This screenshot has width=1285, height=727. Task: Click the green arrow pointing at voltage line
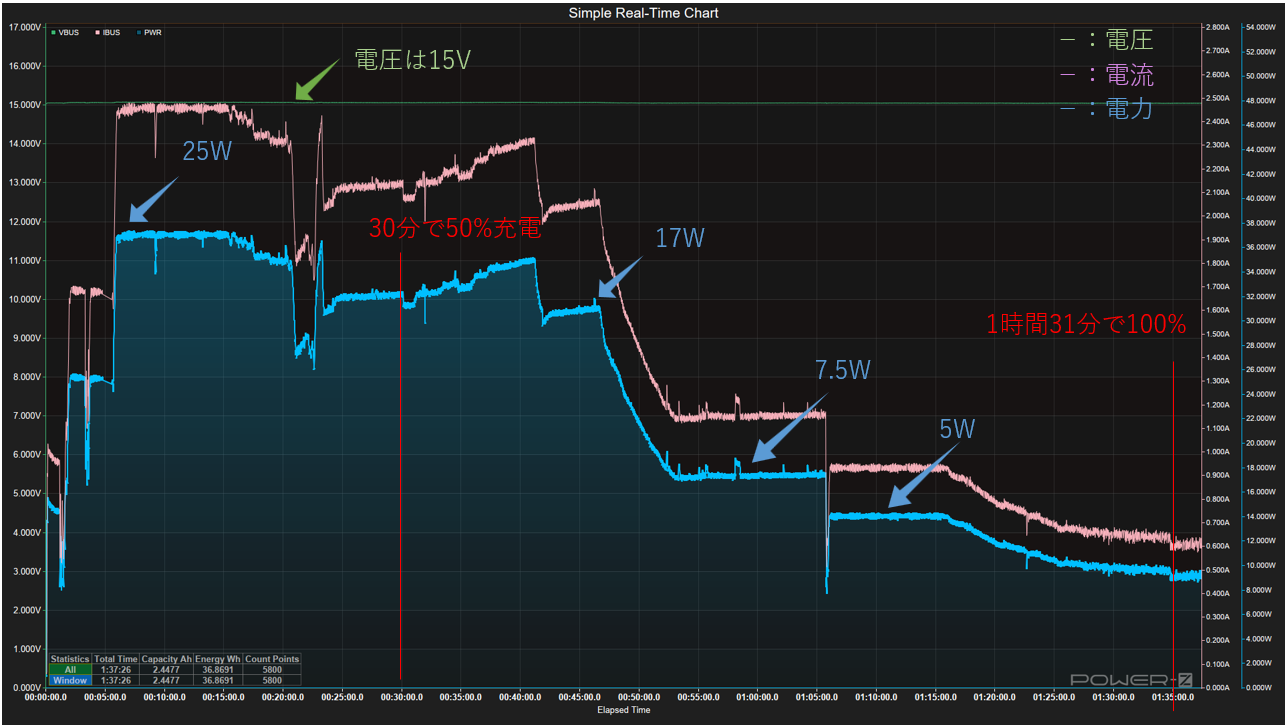click(x=319, y=81)
